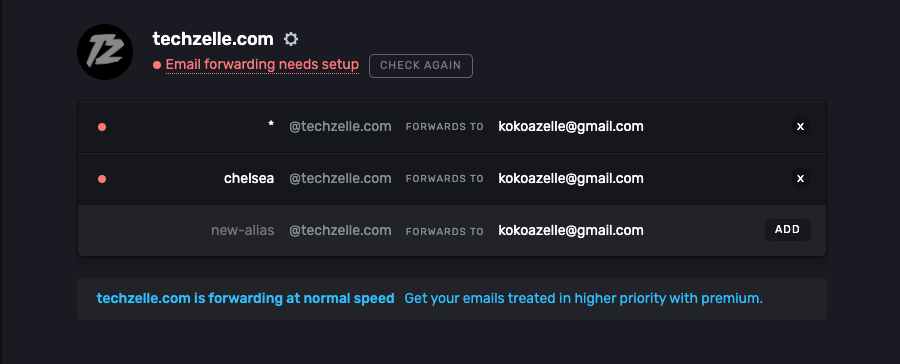Open the premium higher priority link
Viewport: 900px width, 364px height.
click(x=583, y=299)
